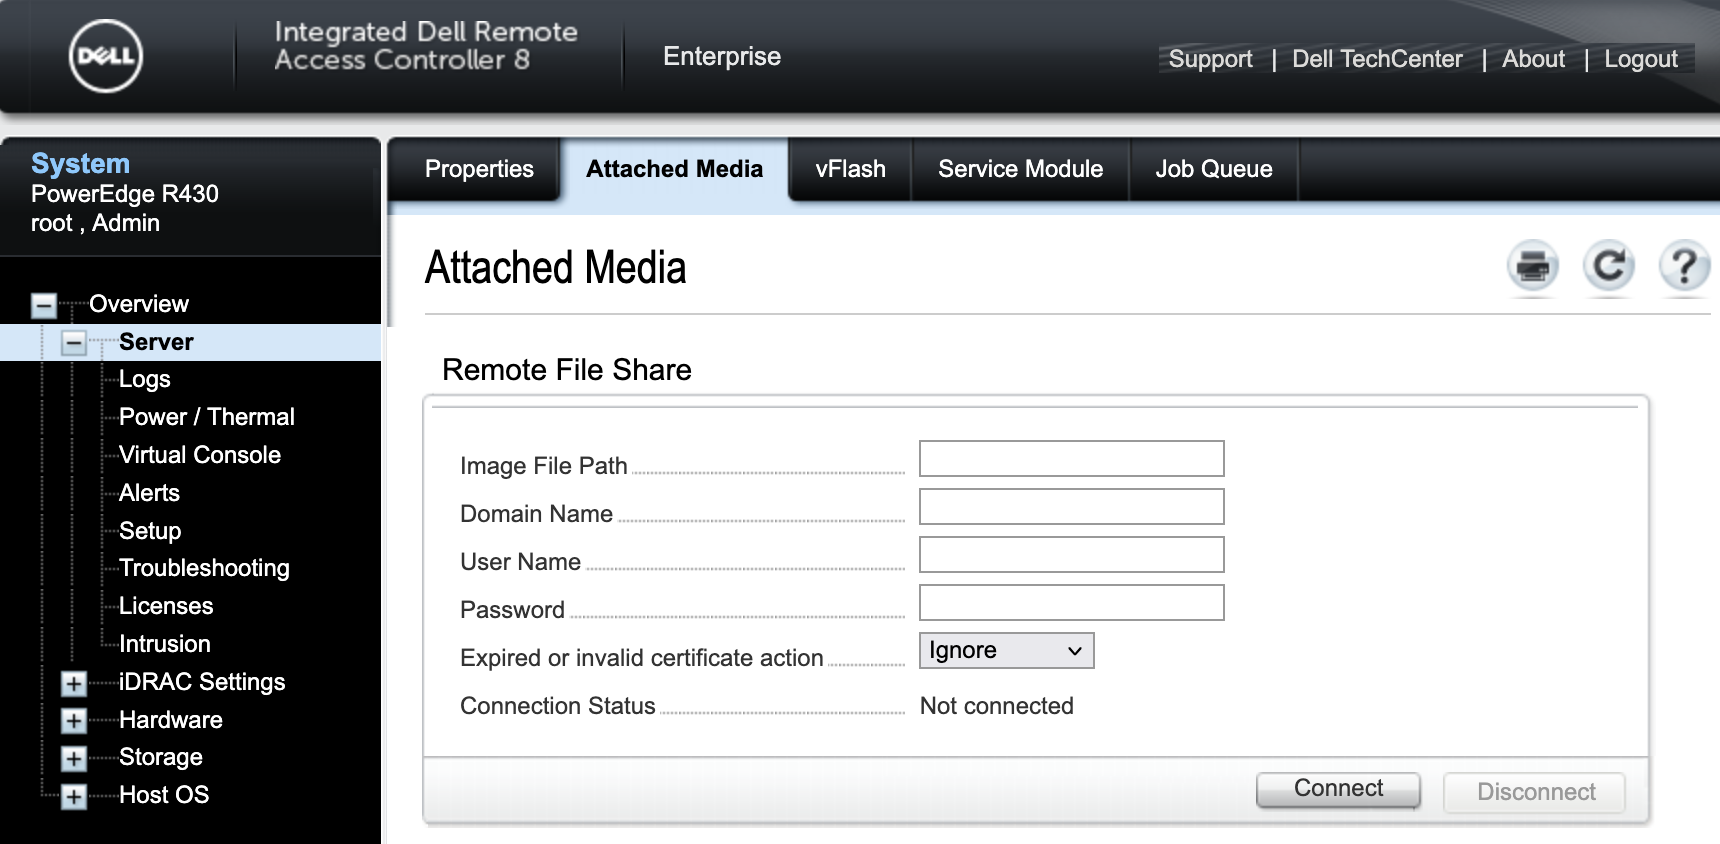Screen dimensions: 1720x844
Task: Open Alerts in the sidebar
Action: (149, 493)
